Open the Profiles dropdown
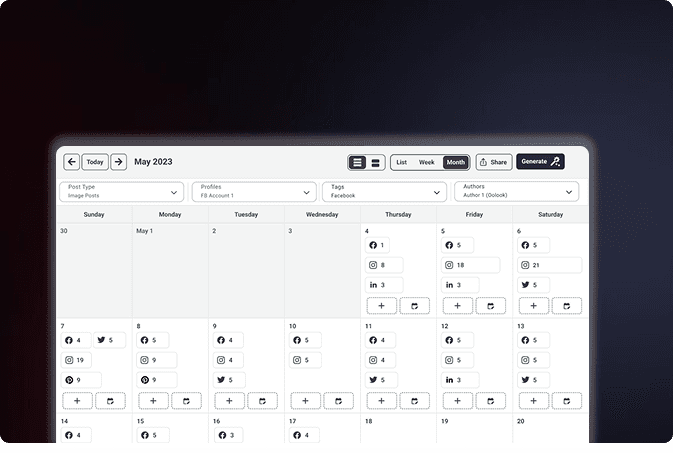The width and height of the screenshot is (673, 453). (x=254, y=192)
